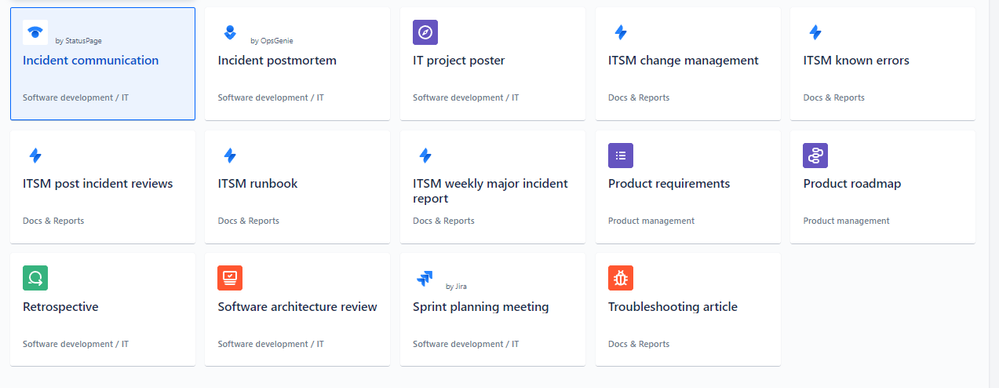Click the lightning icon on ITSM change management
Viewport: 999px width, 388px height.
[621, 32]
